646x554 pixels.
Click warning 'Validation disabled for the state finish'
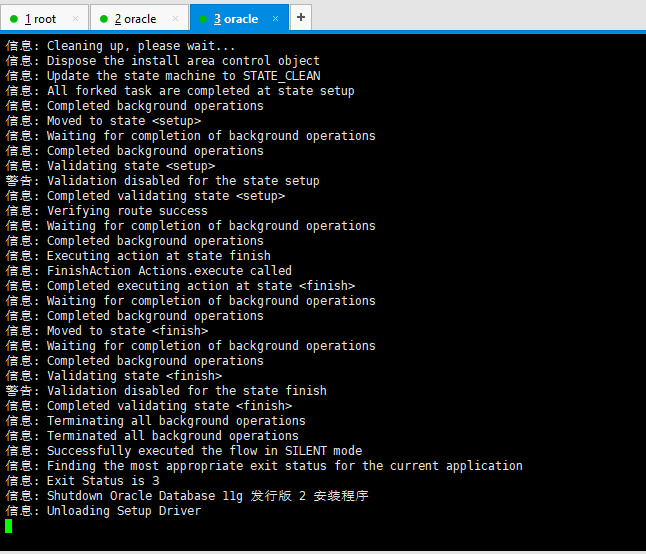click(x=166, y=391)
